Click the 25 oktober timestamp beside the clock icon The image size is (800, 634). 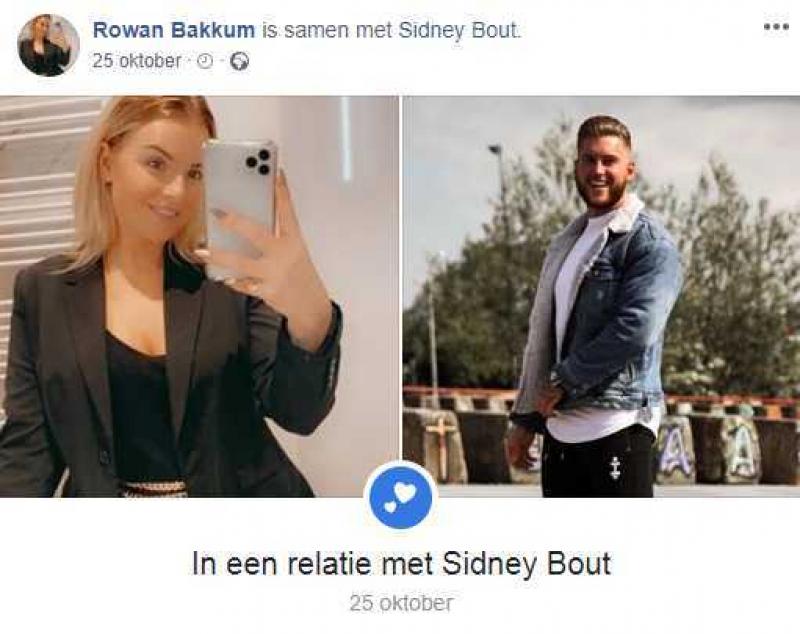[x=137, y=61]
